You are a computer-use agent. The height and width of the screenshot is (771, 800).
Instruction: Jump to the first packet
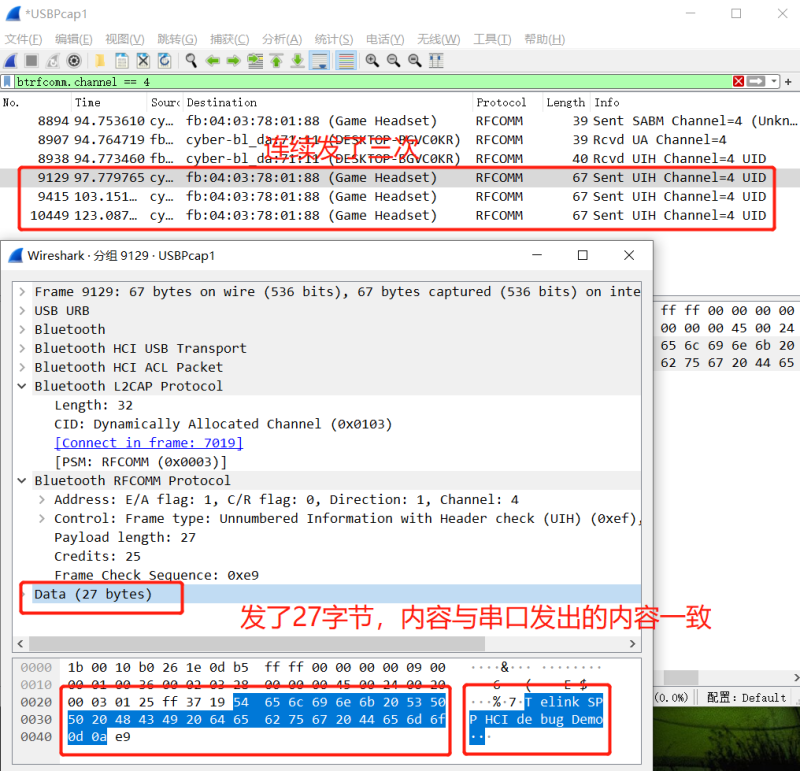276,61
